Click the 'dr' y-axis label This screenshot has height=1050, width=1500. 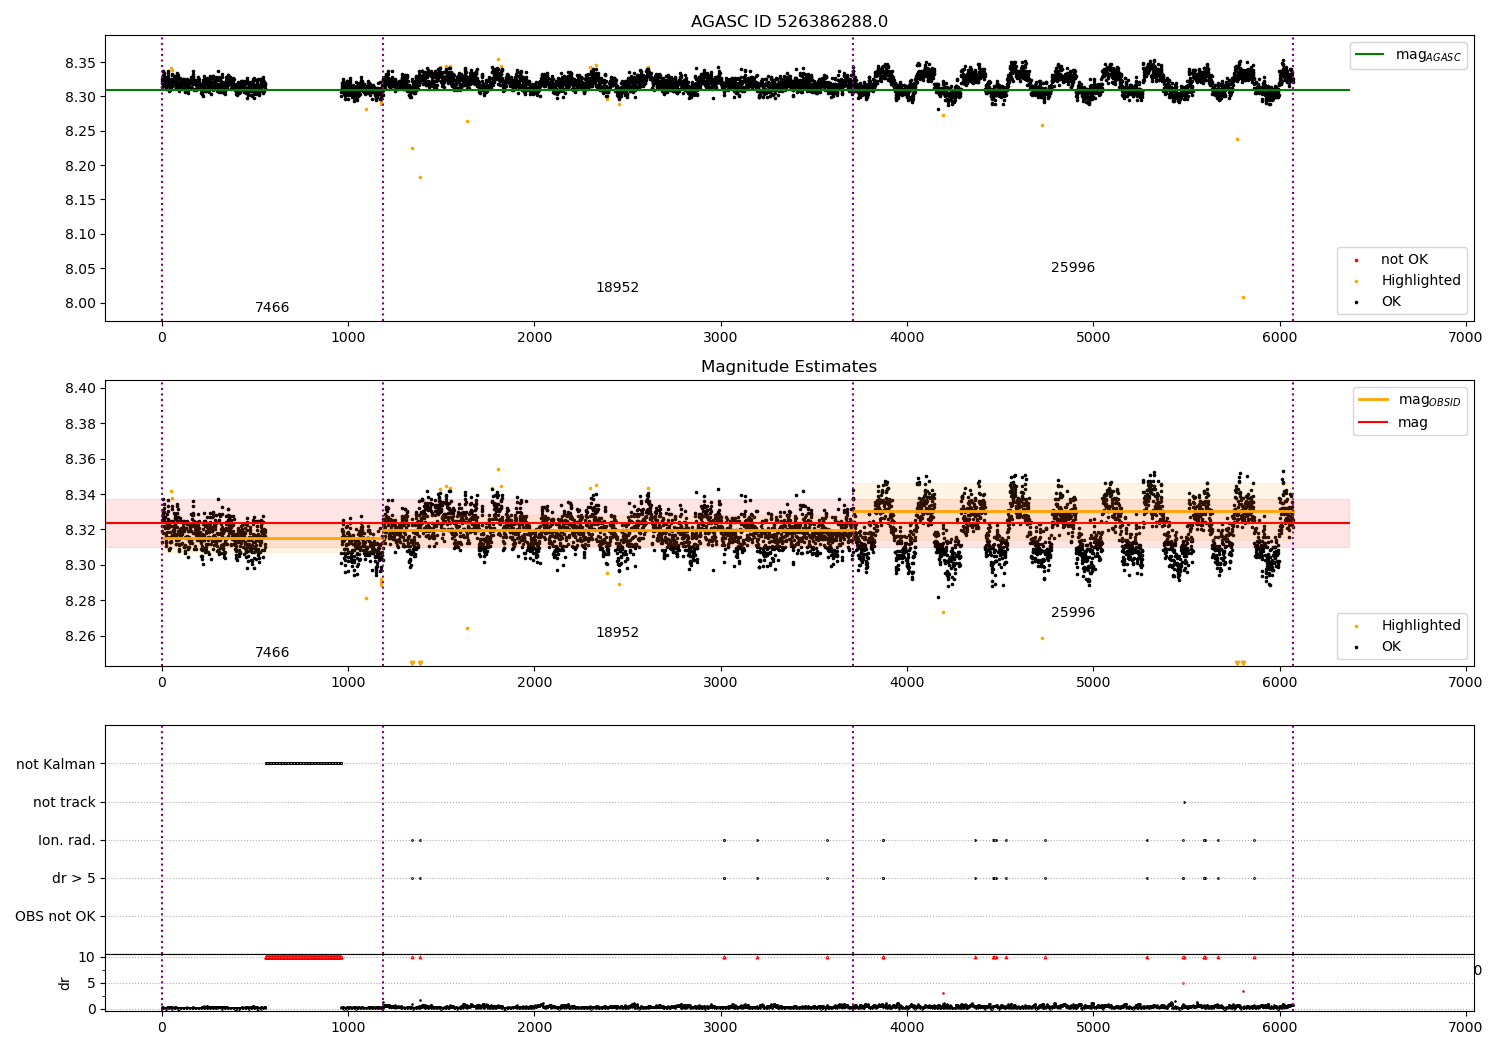(65, 984)
